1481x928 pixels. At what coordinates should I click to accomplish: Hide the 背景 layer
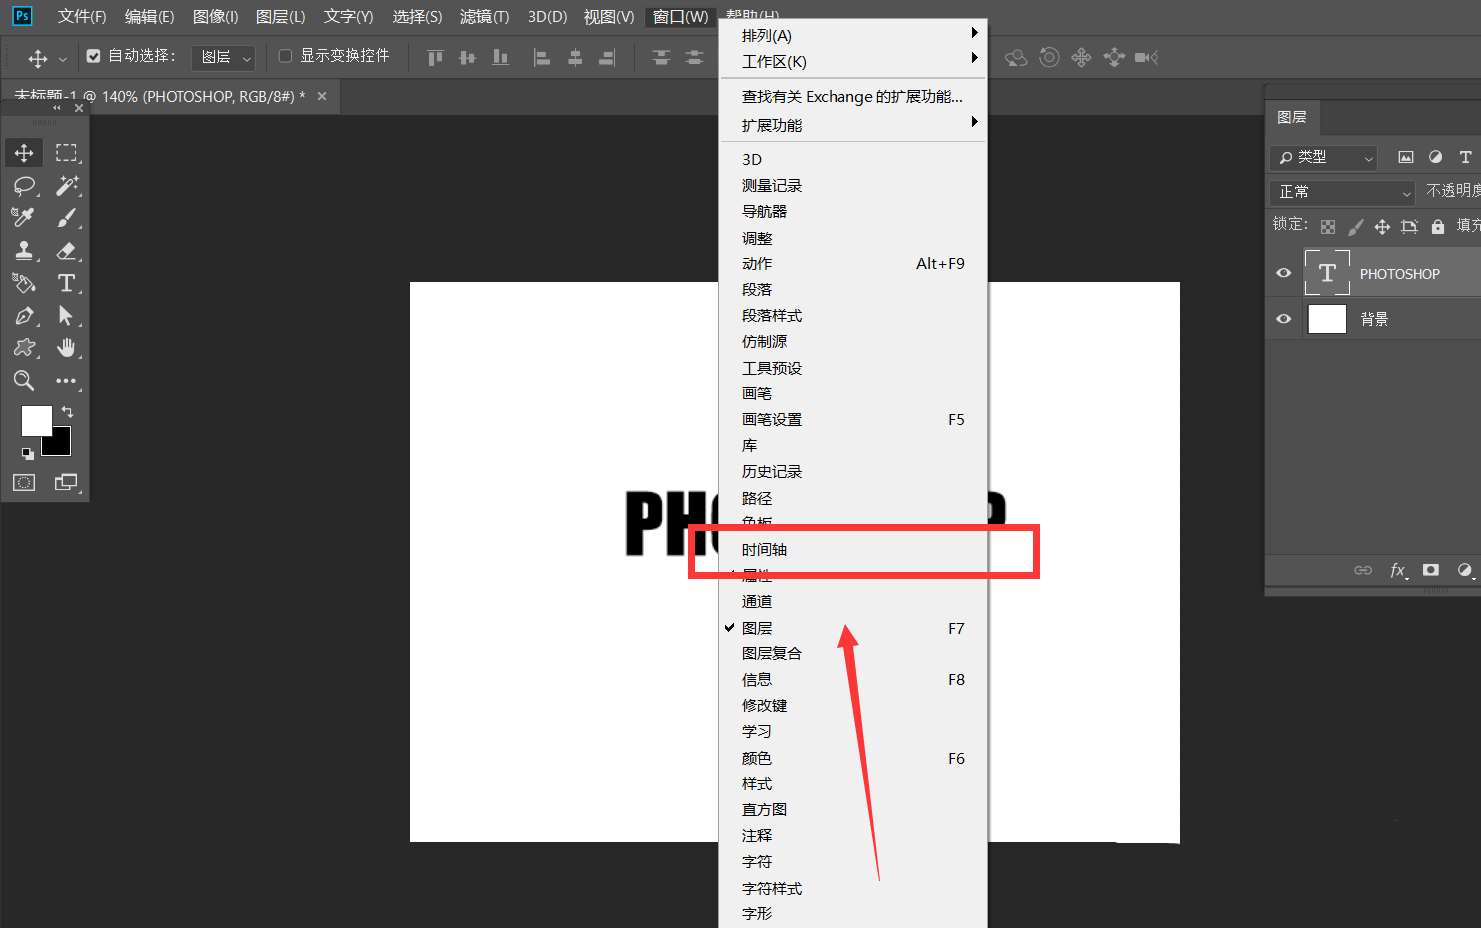[x=1284, y=319]
